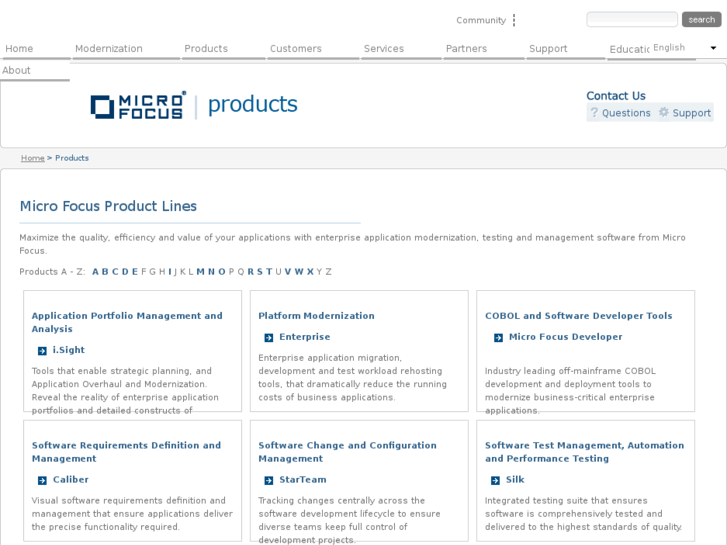Jump to products starting with E
The image size is (727, 545).
(x=135, y=272)
